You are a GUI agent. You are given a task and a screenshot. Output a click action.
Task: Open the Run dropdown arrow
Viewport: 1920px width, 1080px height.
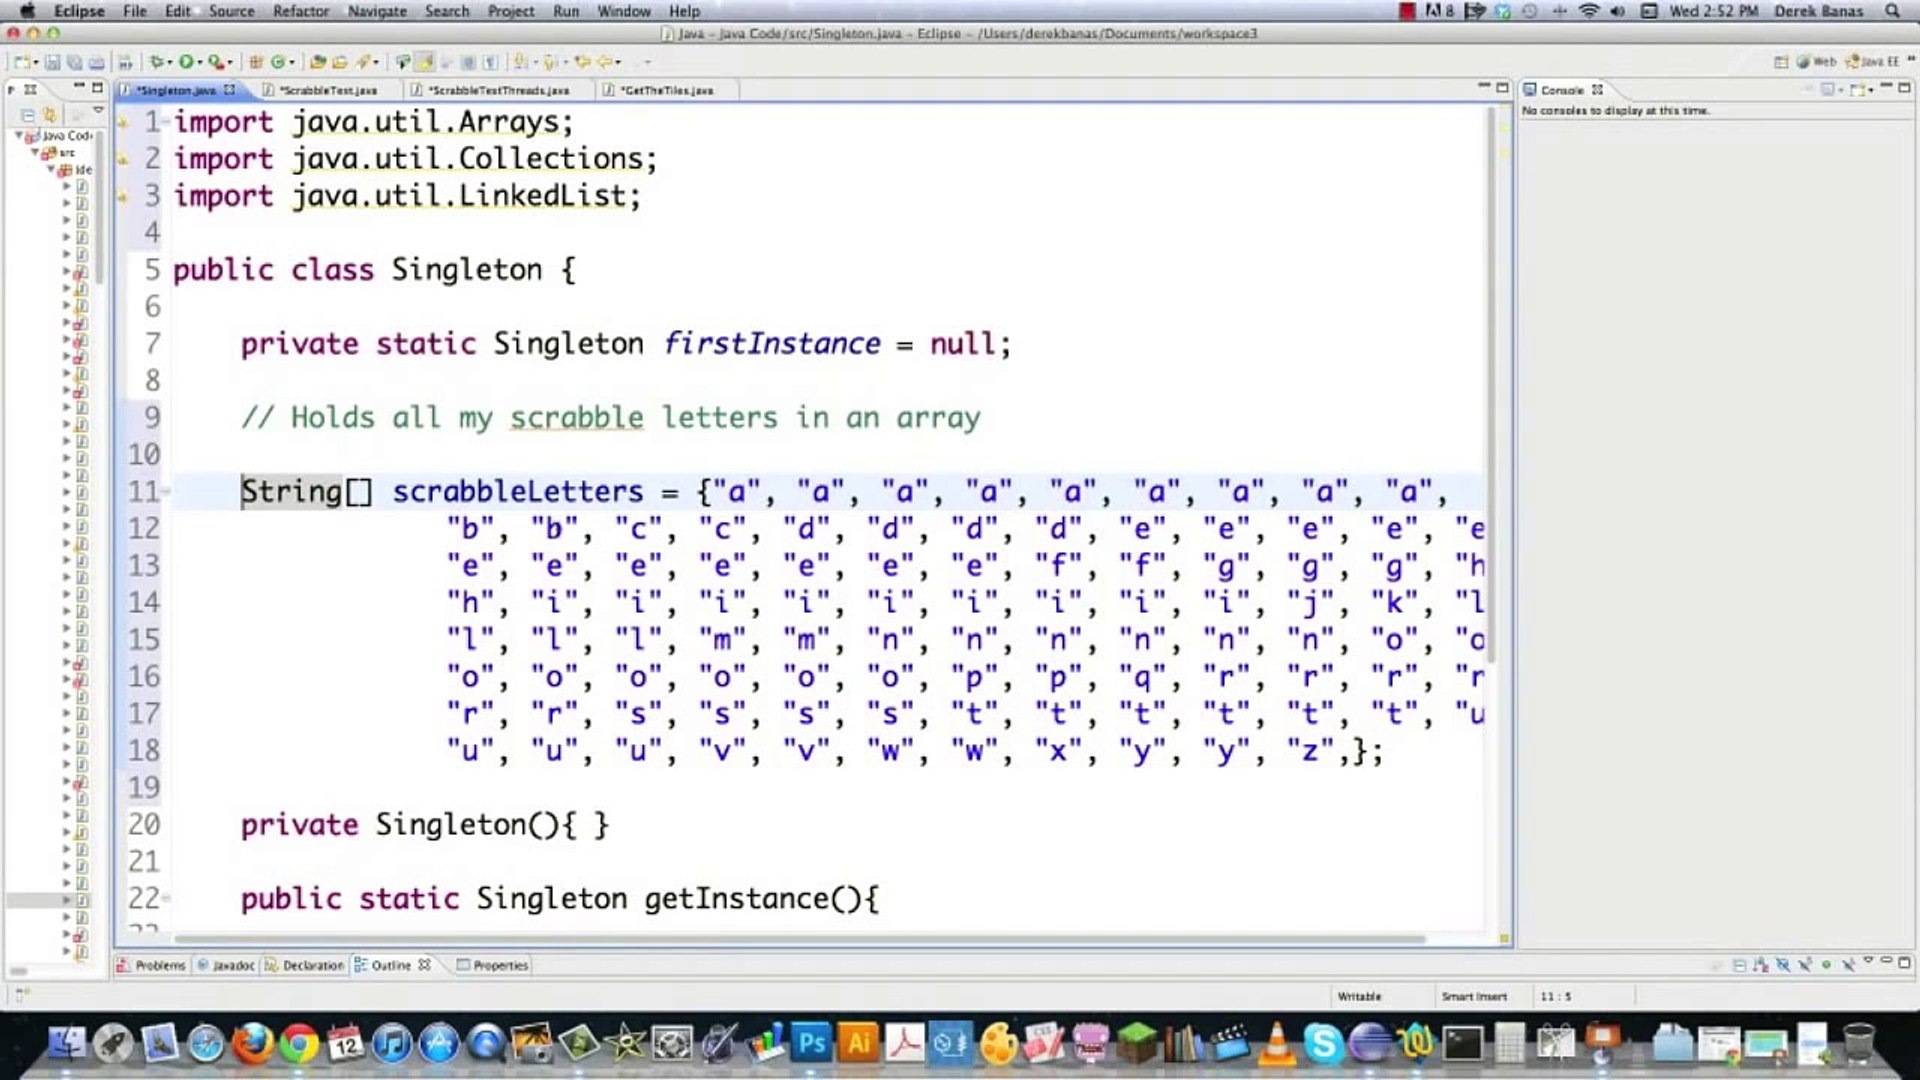pos(200,63)
